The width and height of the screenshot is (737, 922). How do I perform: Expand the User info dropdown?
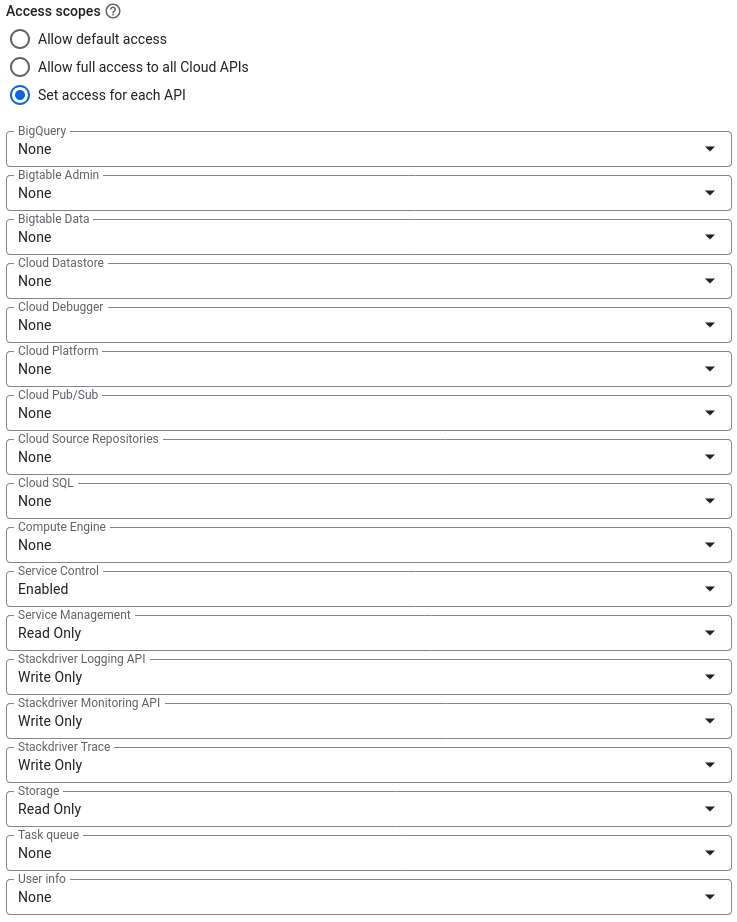tap(368, 897)
